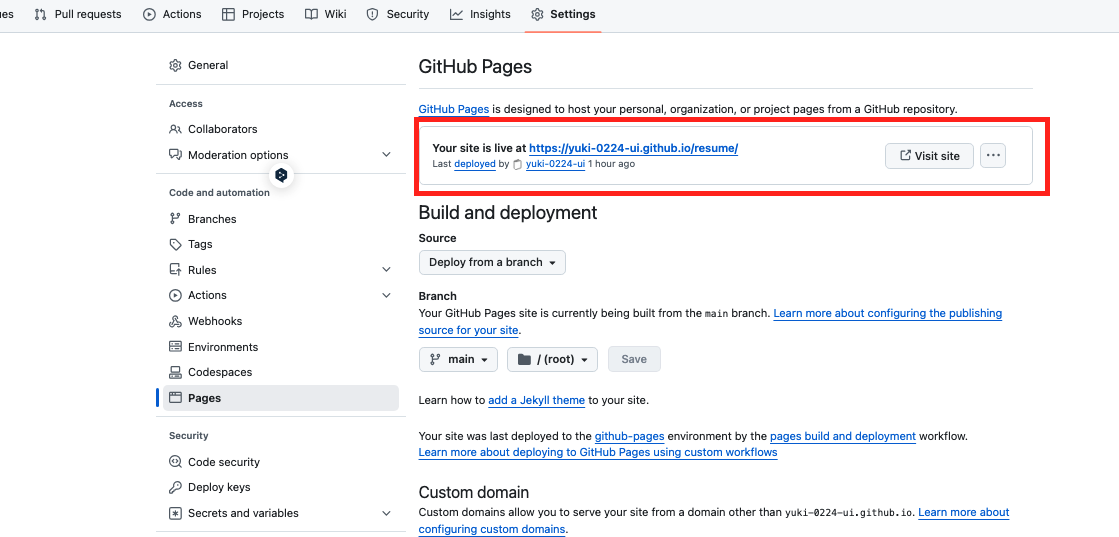
Task: Click the asterisk icon next to Secrets and variables
Action: point(175,513)
